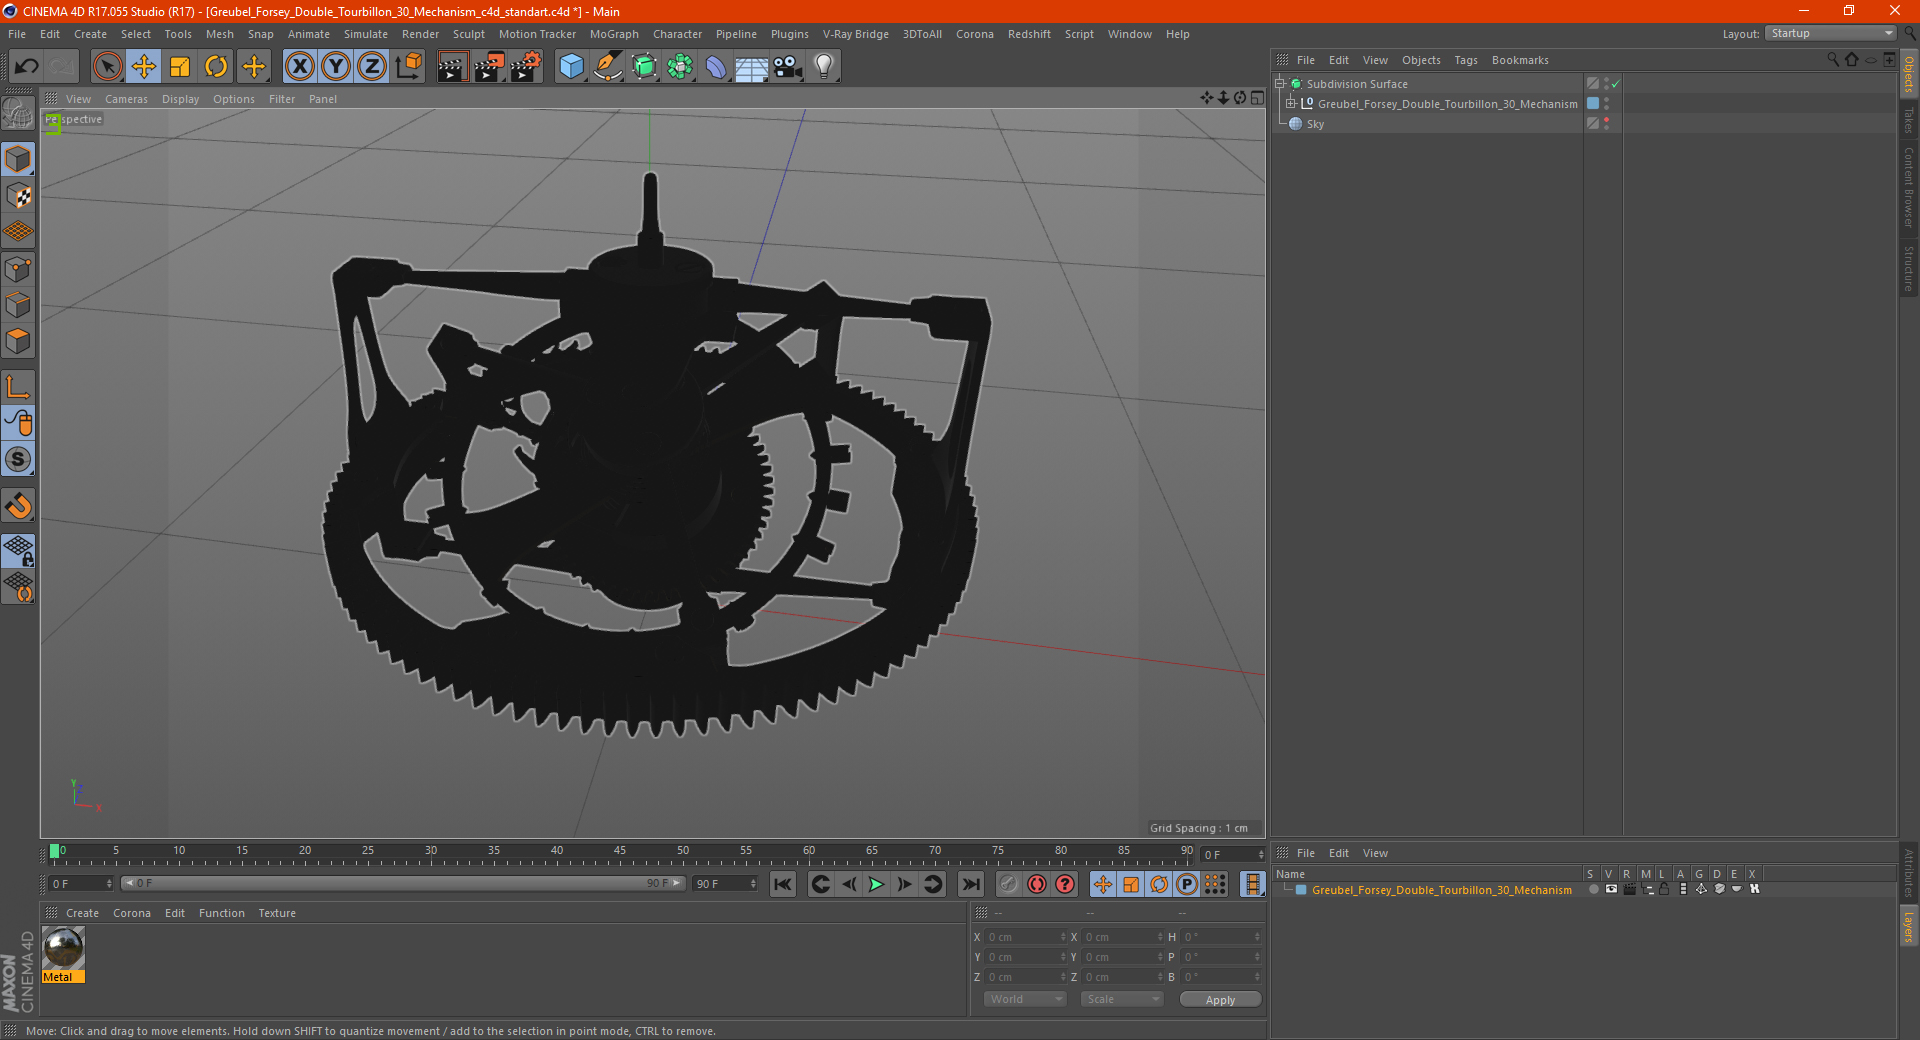Activate the Rotate tool
This screenshot has width=1920, height=1040.
(216, 67)
